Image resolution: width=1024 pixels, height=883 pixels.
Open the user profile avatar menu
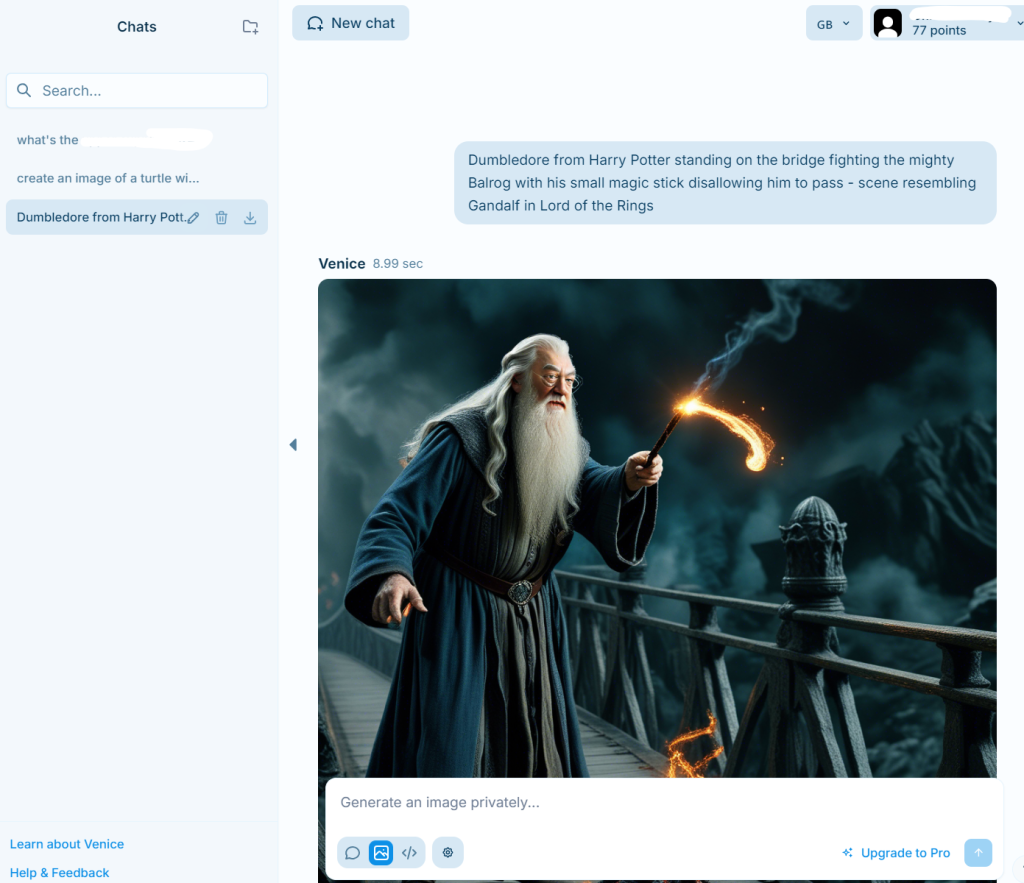[x=888, y=24]
